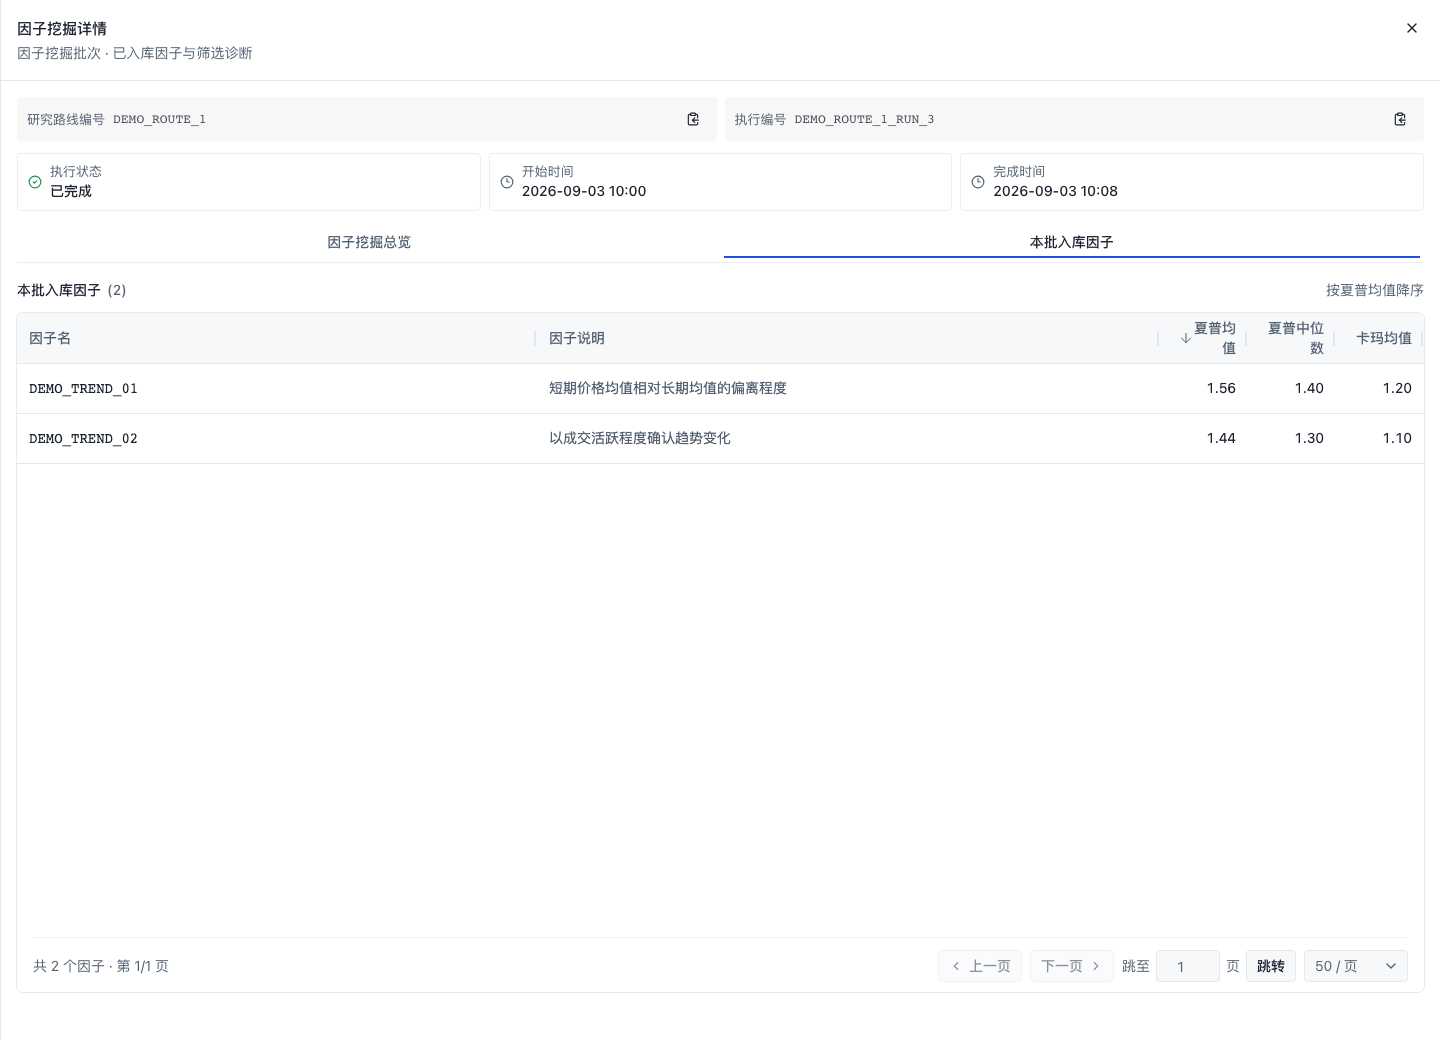The width and height of the screenshot is (1440, 1040).
Task: Click Calmar mean value 1.10
Action: pyautogui.click(x=1397, y=438)
